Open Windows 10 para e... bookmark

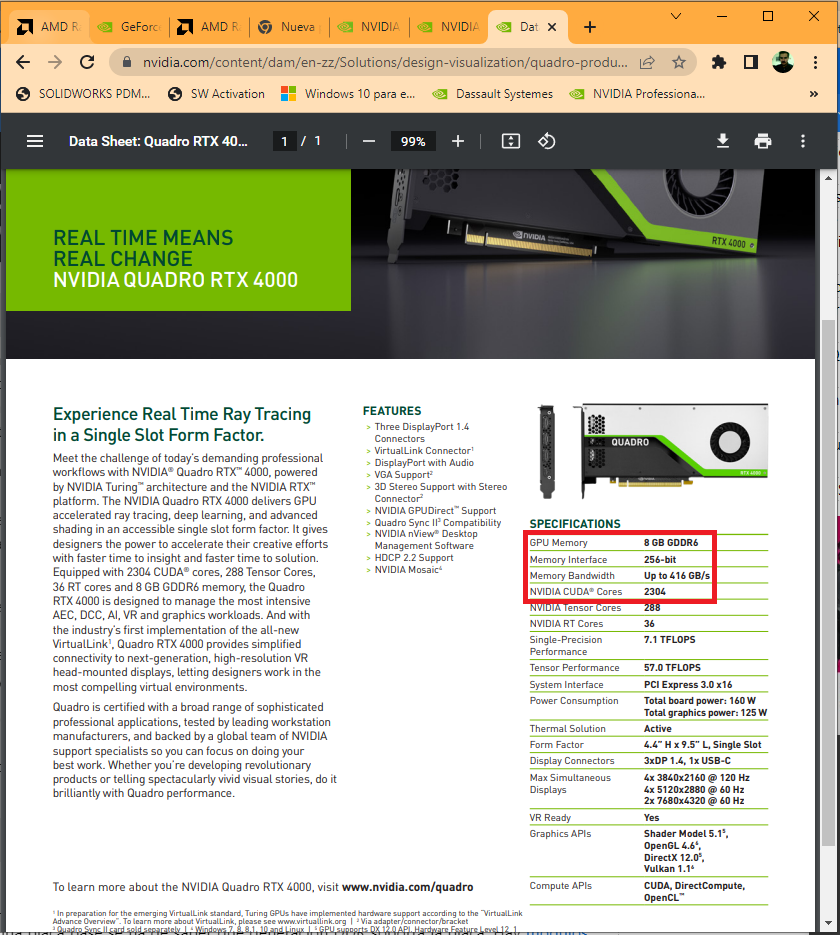pos(349,94)
